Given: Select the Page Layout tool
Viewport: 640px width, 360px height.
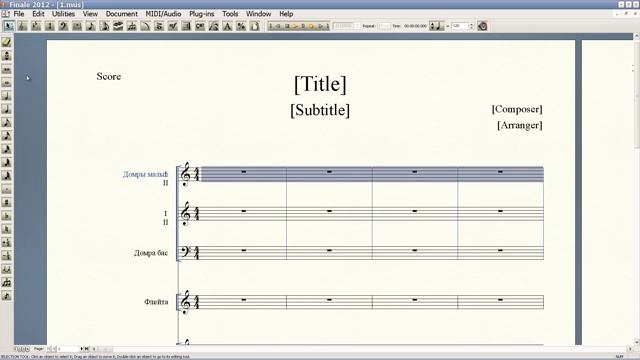Looking at the screenshot, I should pyautogui.click(x=255, y=26).
